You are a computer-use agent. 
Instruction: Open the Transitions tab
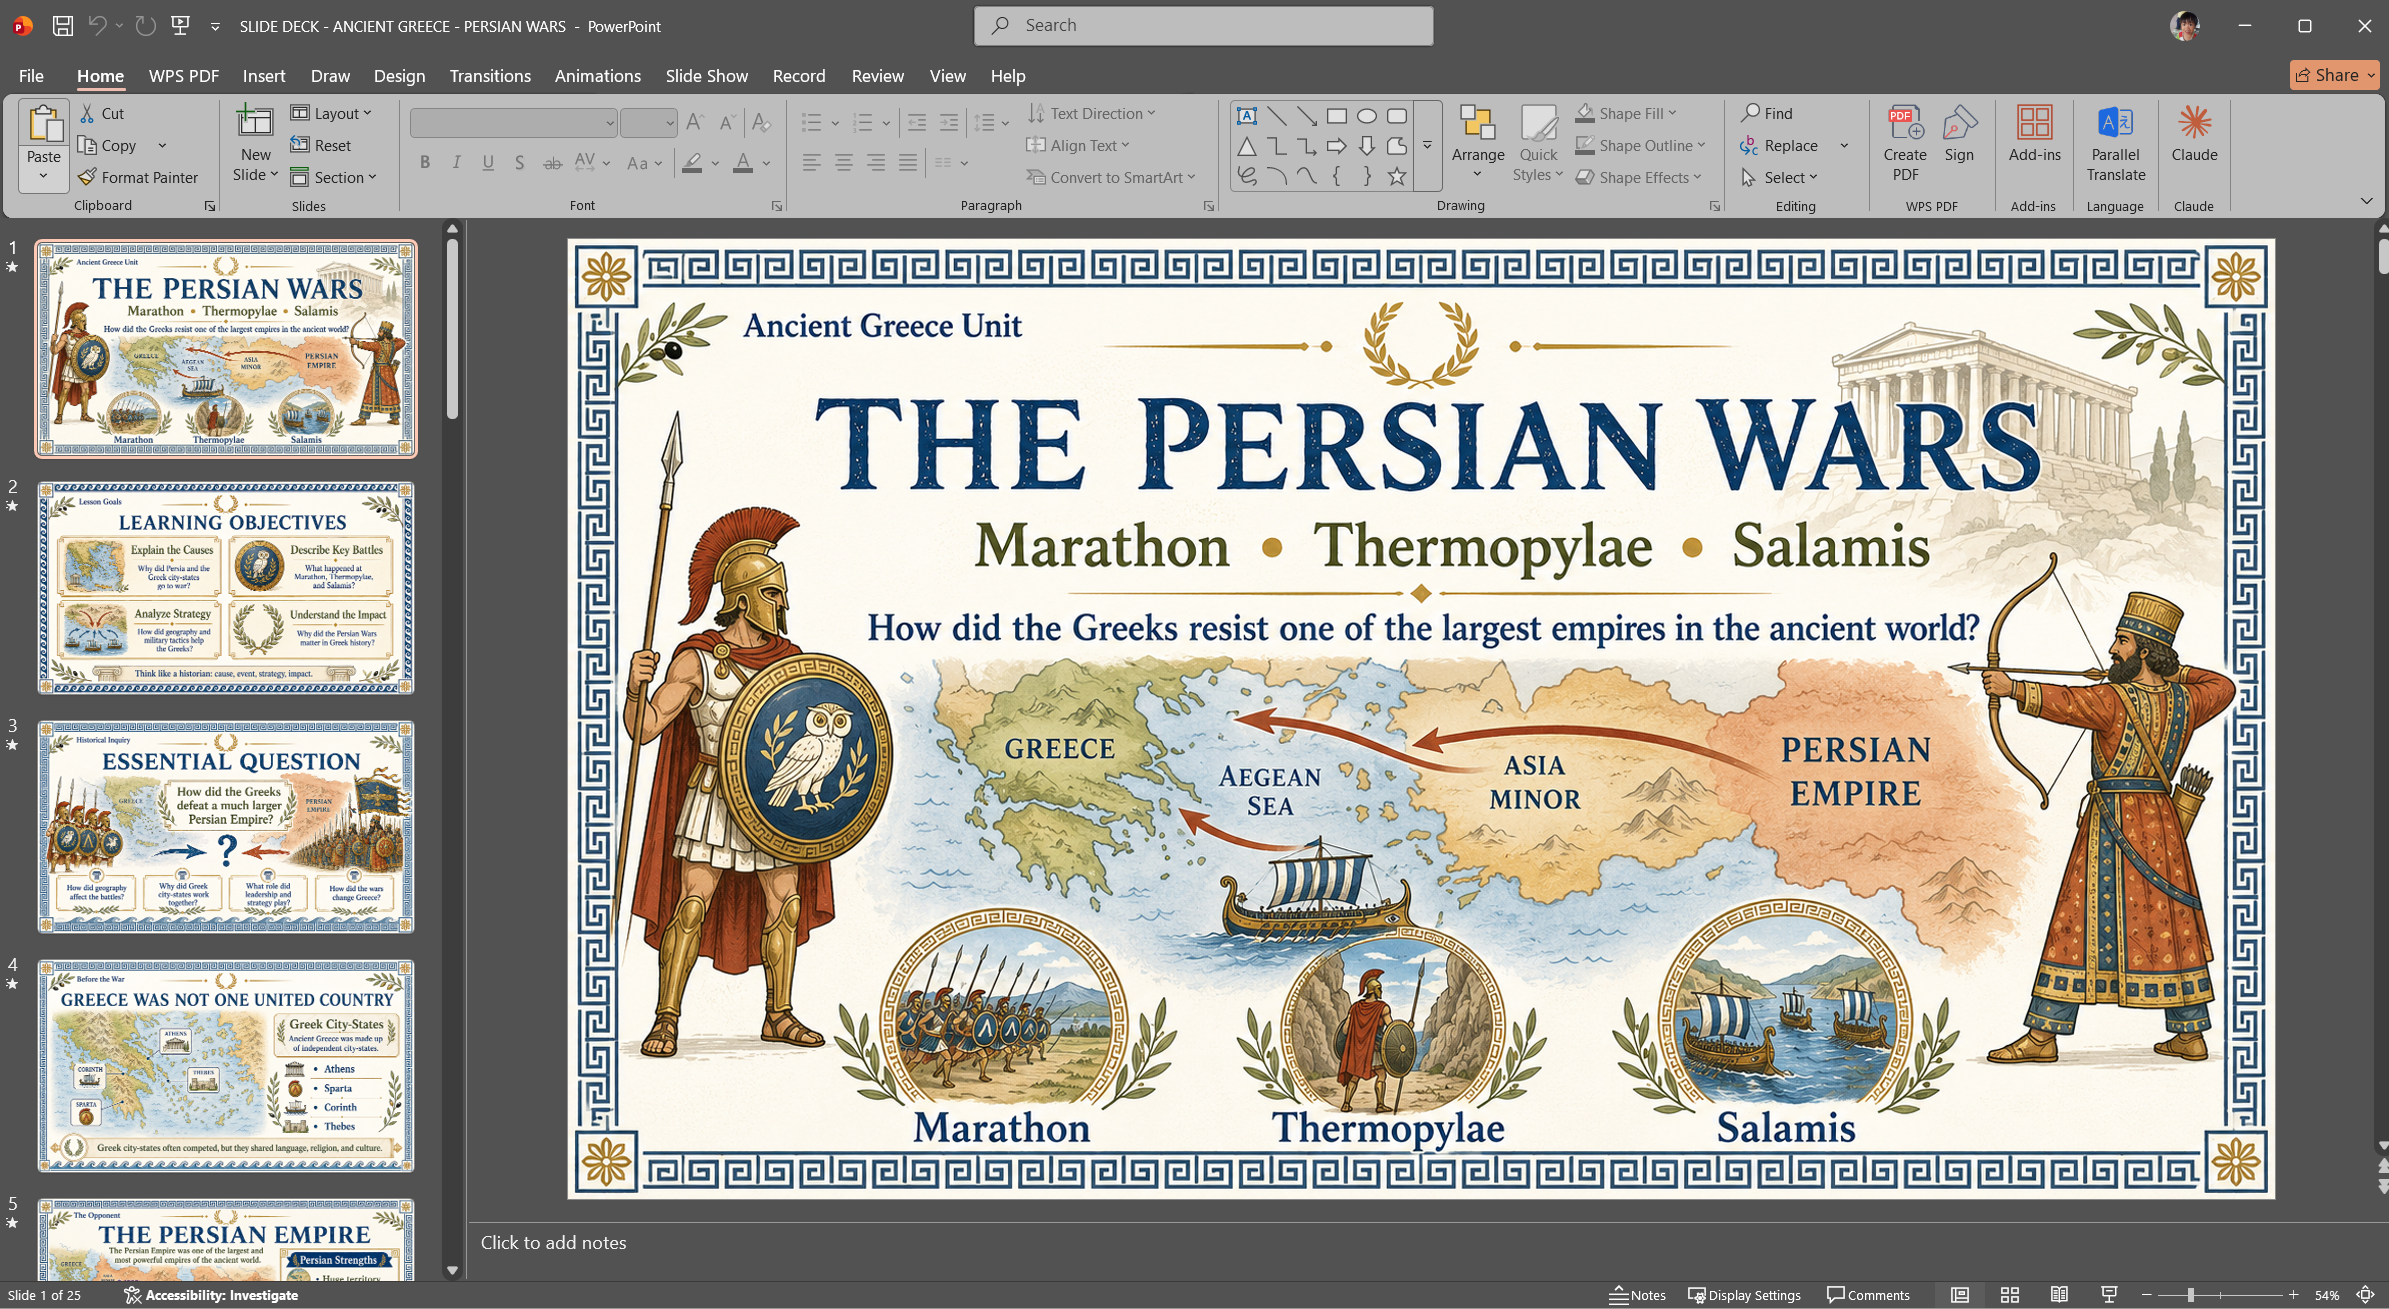[490, 76]
